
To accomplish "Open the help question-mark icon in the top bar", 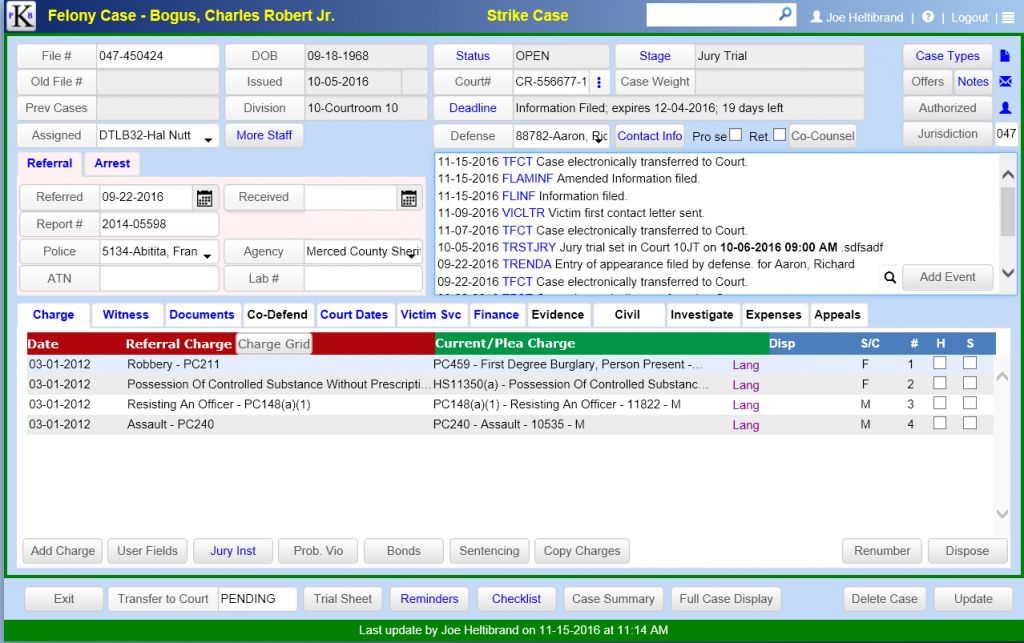I will (928, 16).
